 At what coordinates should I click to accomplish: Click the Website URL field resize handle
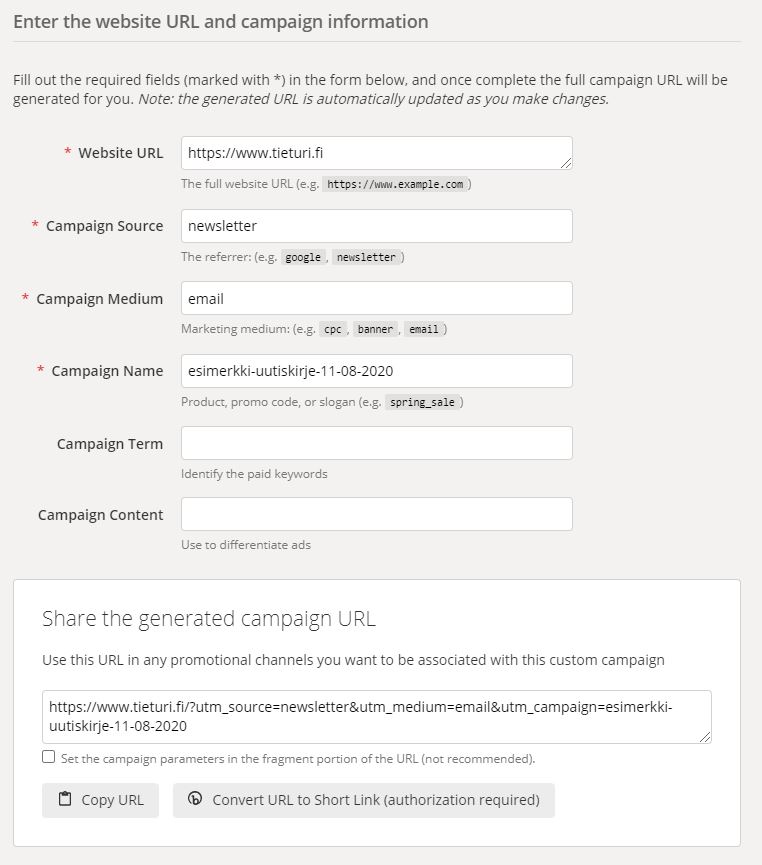tap(566, 162)
